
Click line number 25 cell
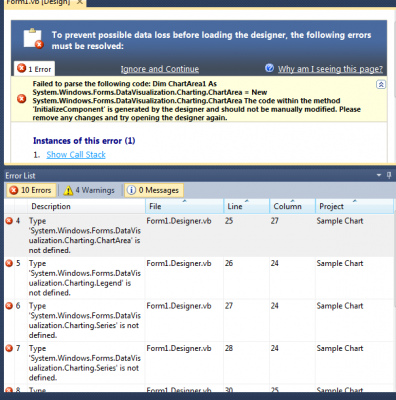coord(229,221)
